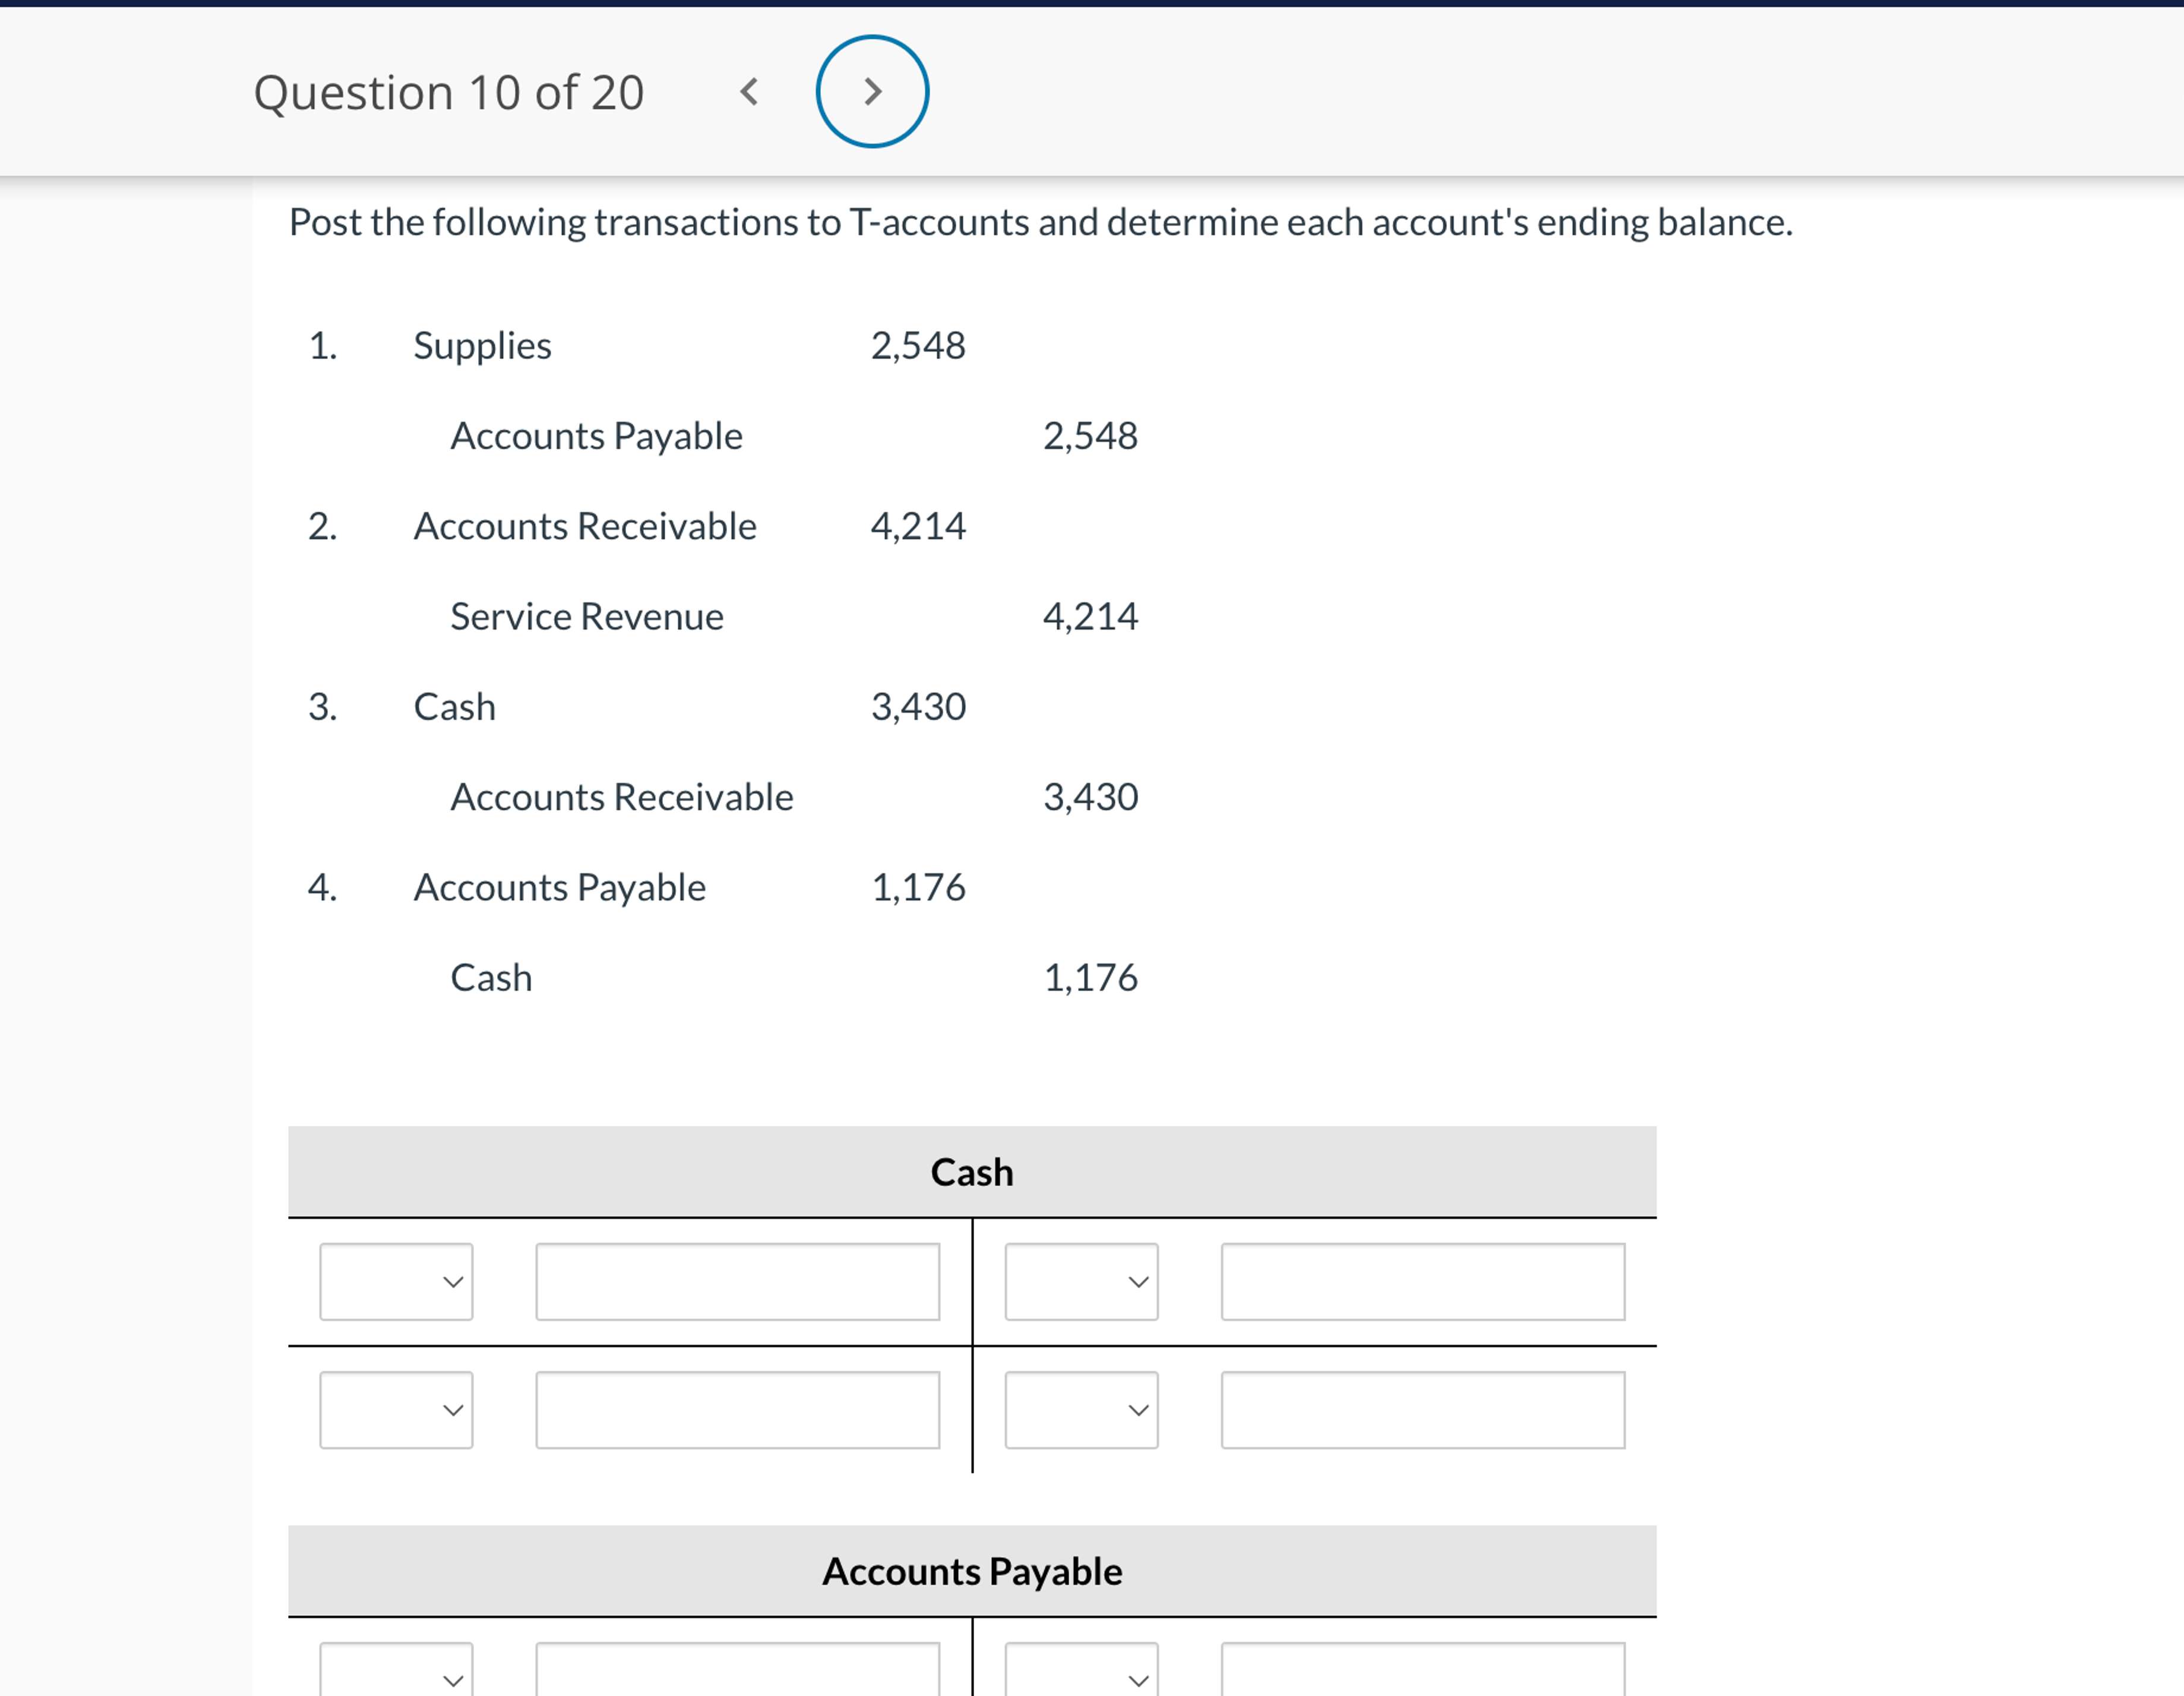The image size is (2184, 1696).
Task: Click the 'Question 10 of 20' heading
Action: coord(449,93)
